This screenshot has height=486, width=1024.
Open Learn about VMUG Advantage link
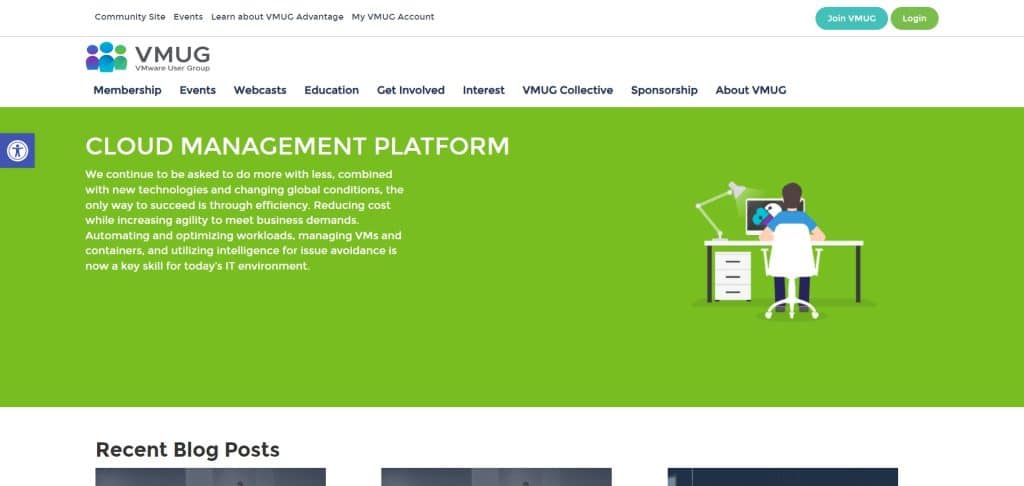coord(277,17)
